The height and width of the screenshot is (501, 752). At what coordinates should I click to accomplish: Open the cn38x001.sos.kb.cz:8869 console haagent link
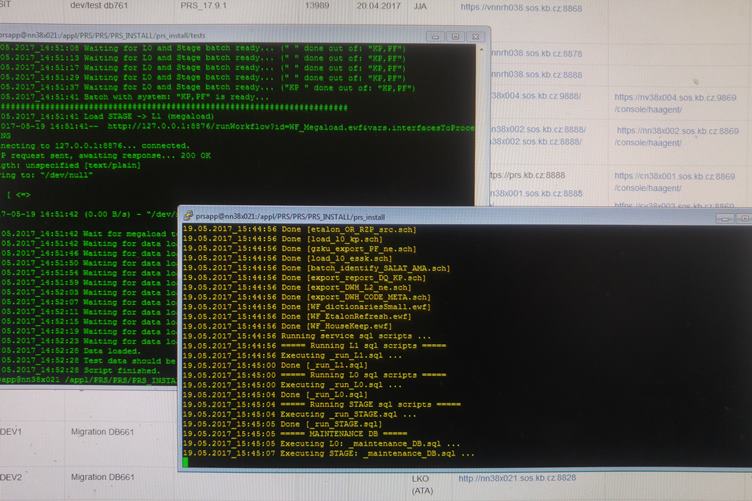(674, 182)
